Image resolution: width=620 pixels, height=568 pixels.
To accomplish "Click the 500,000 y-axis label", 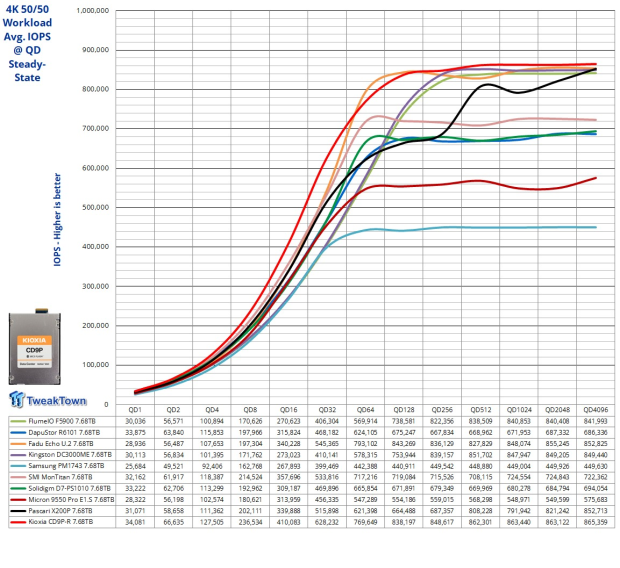I will point(95,207).
